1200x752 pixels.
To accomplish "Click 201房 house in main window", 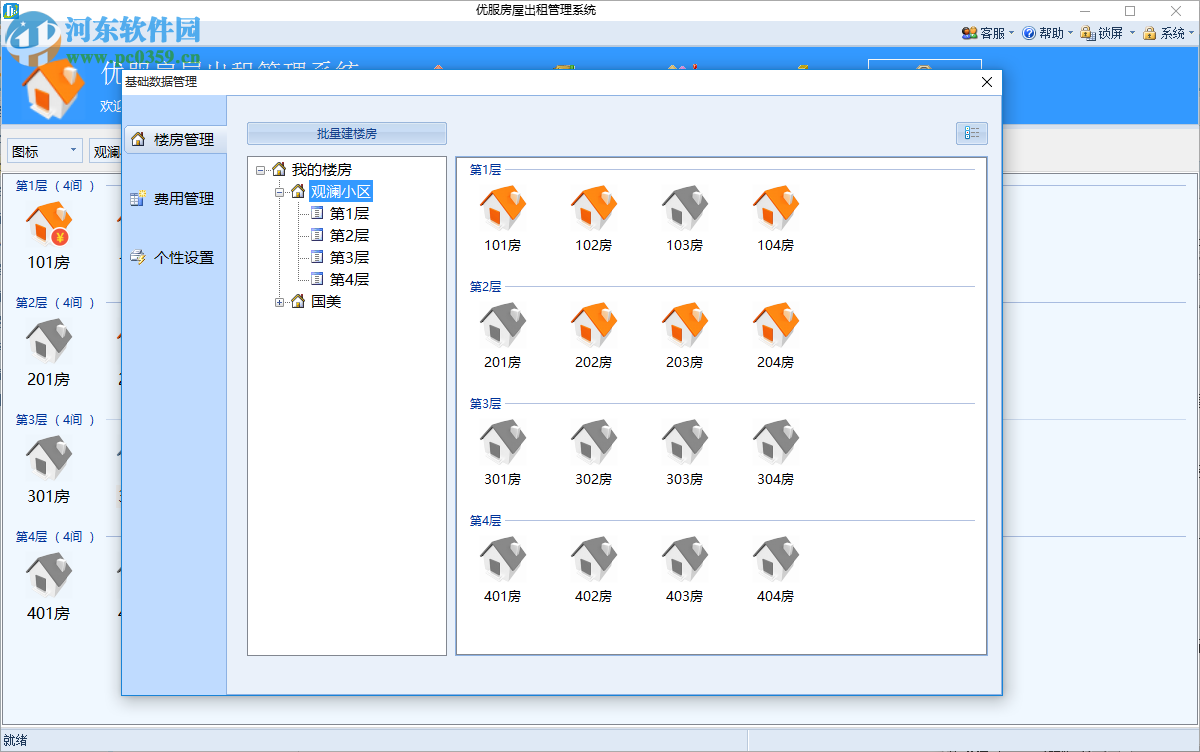I will (x=49, y=342).
